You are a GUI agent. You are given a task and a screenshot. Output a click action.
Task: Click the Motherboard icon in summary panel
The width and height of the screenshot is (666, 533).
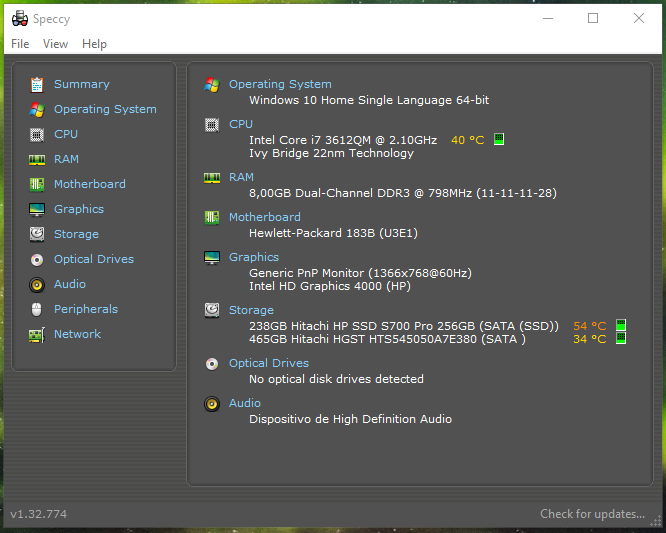click(x=212, y=217)
